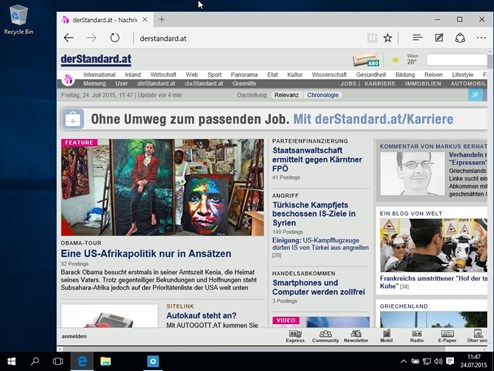Make a Web Note with pen icon
Screen dimensions: 494x371
(439, 38)
